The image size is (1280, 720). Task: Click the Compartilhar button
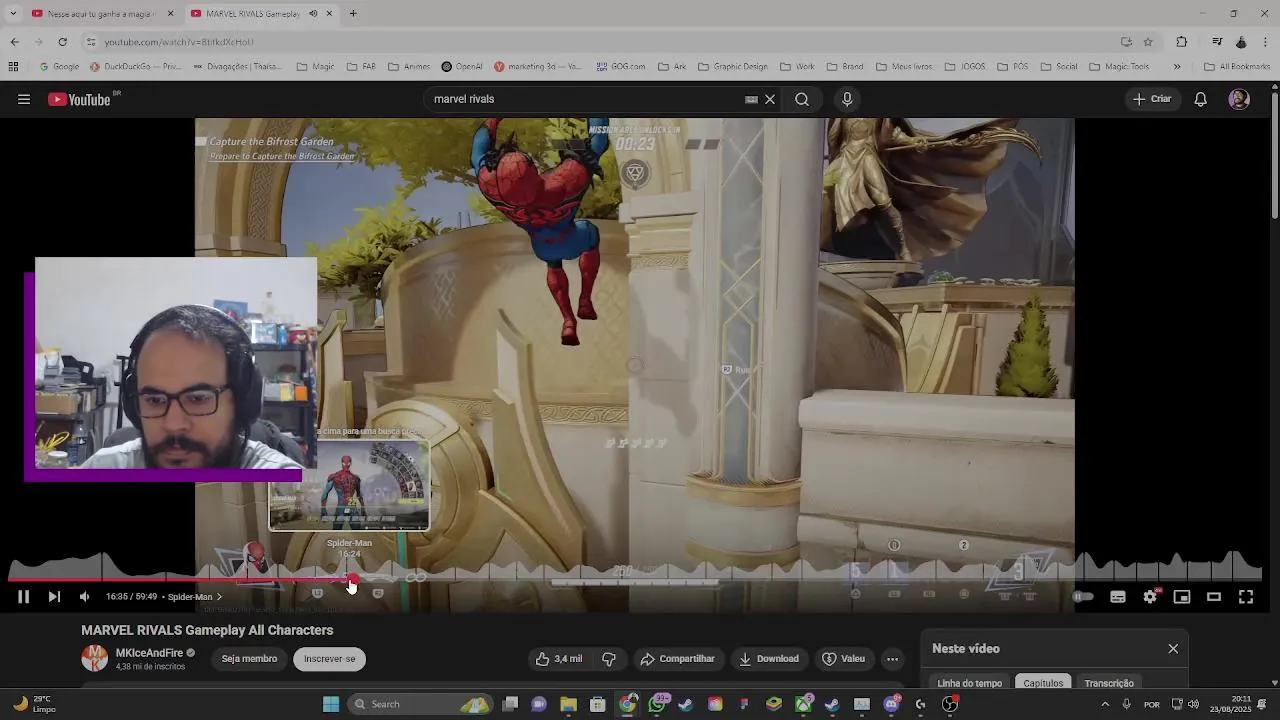pyautogui.click(x=678, y=659)
